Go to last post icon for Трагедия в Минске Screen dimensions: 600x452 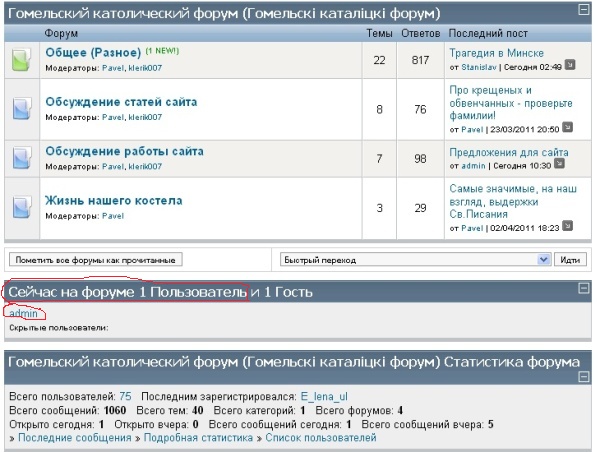(569, 66)
